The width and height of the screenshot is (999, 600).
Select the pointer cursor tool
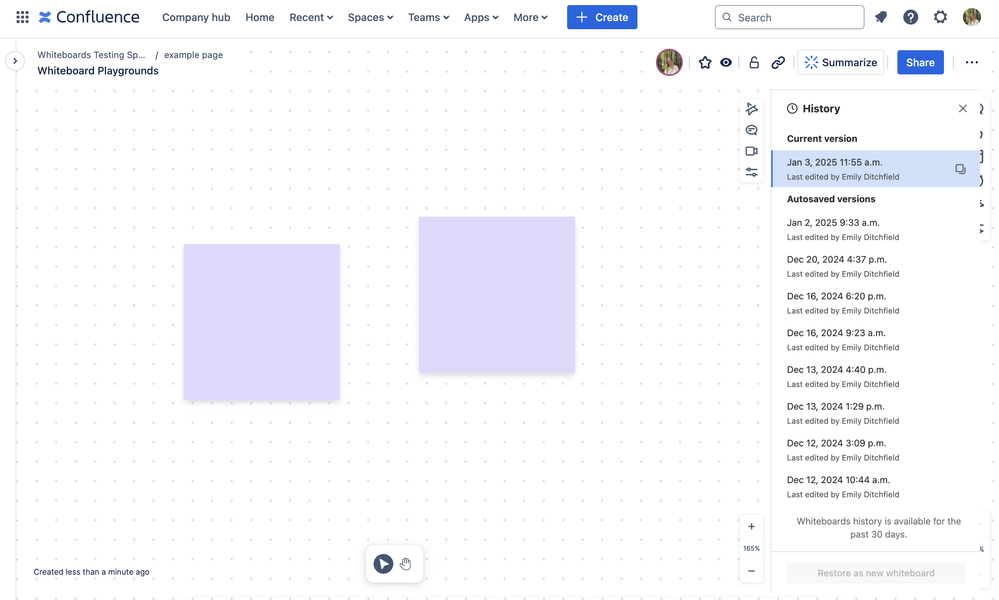coord(383,564)
